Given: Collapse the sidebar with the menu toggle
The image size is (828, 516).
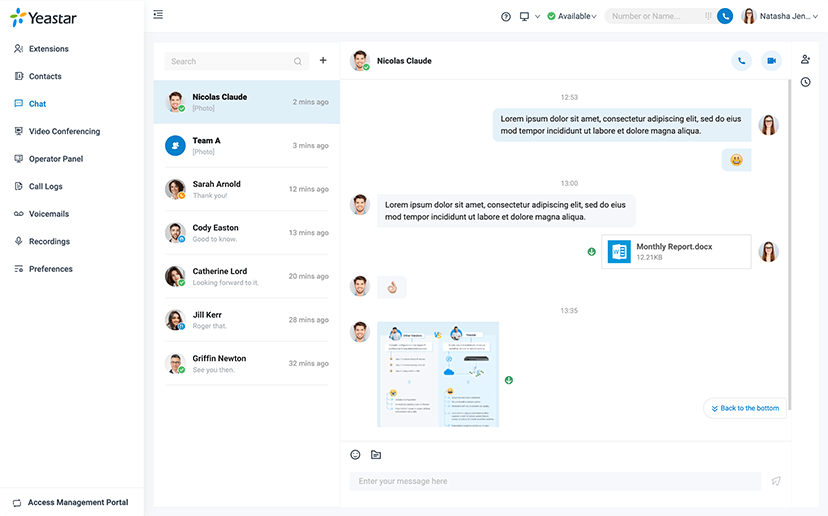Looking at the screenshot, I should [x=158, y=15].
